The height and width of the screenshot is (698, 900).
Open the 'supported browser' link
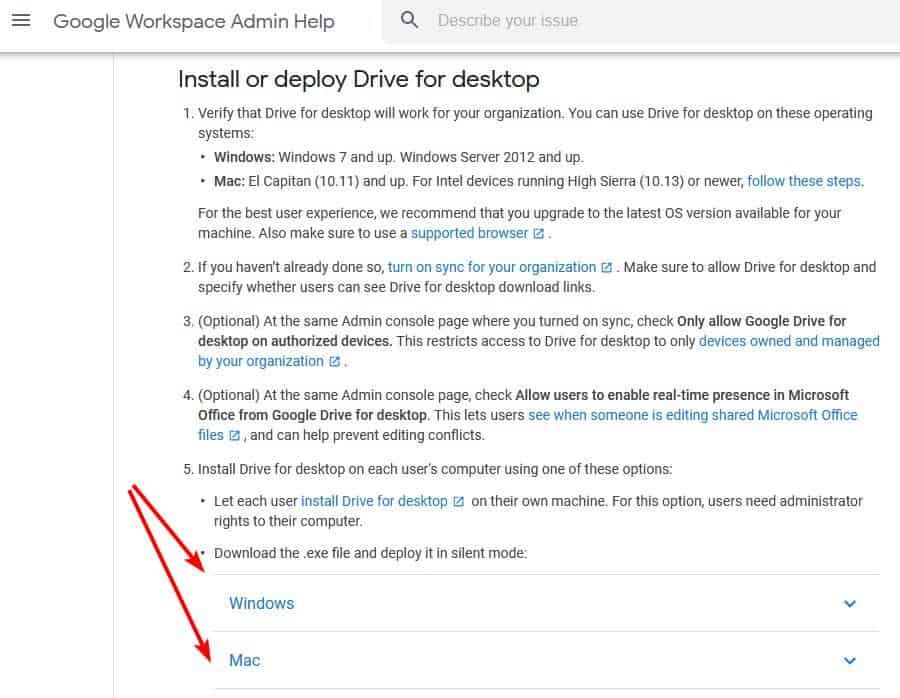click(469, 233)
